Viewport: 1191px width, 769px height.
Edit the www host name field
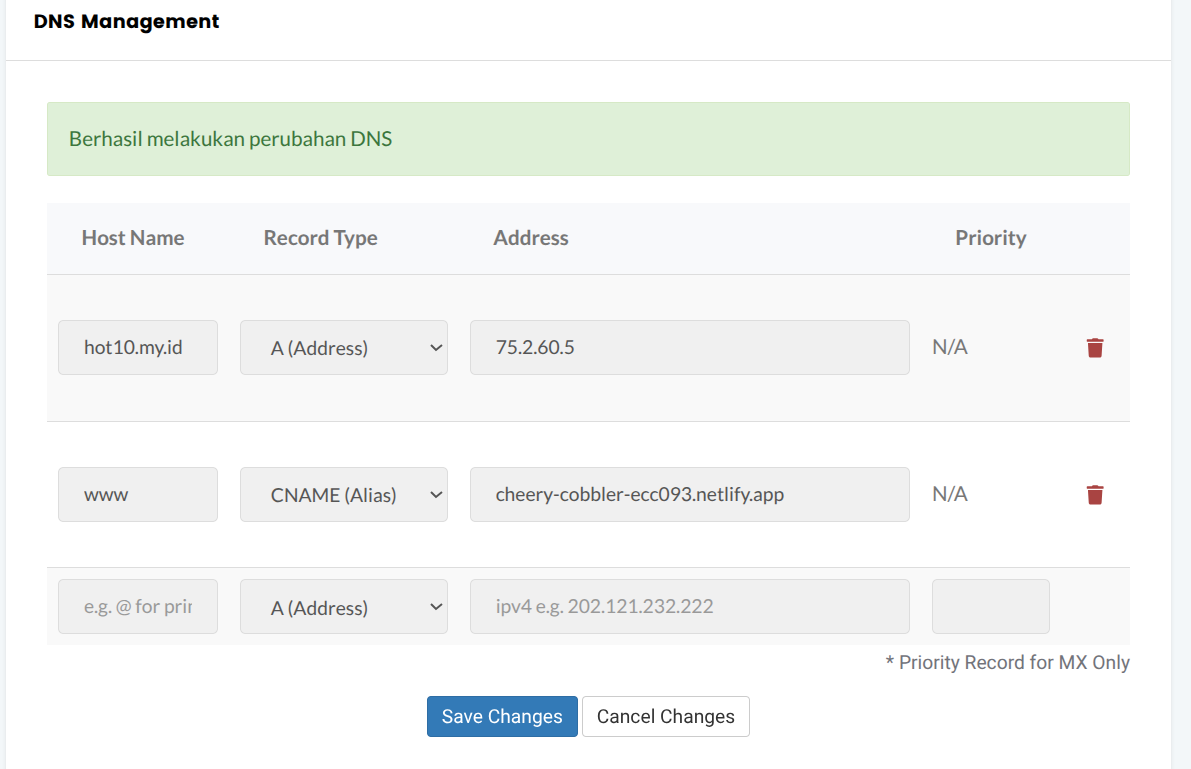coord(137,495)
